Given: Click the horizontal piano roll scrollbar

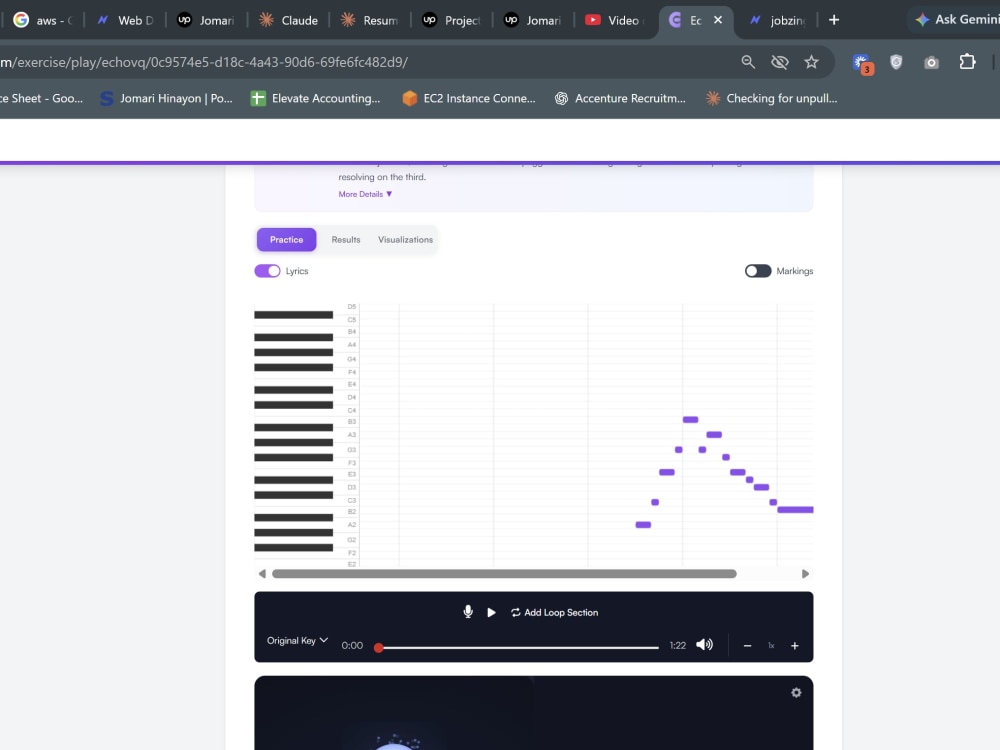Looking at the screenshot, I should [504, 574].
